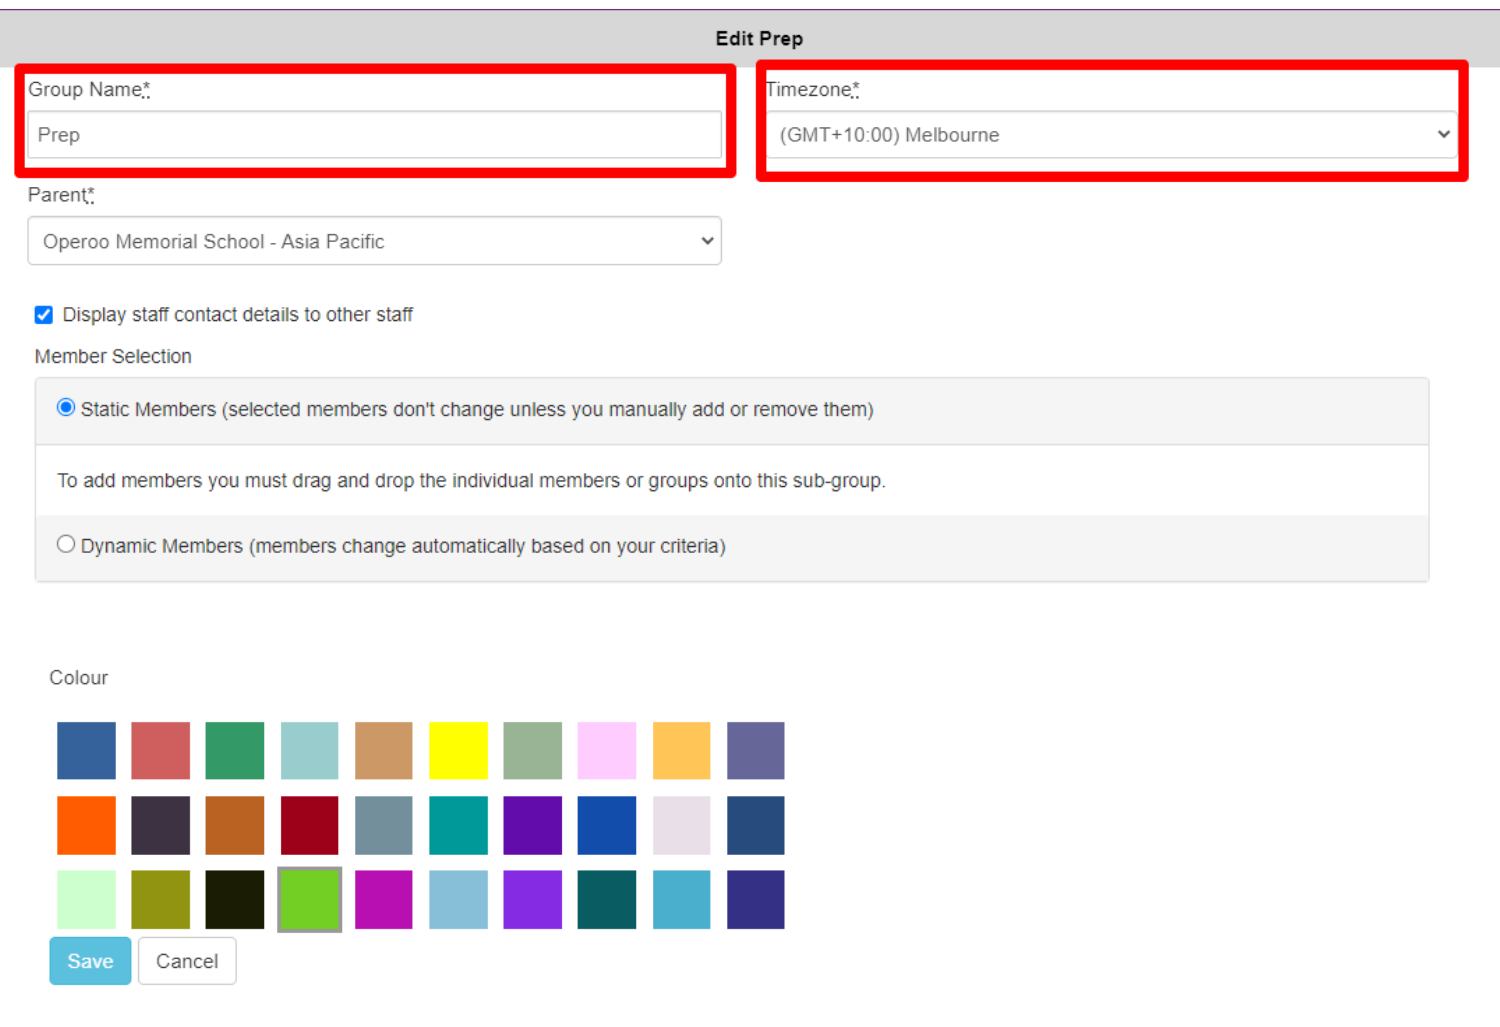Open the Timezone dropdown

point(1112,135)
